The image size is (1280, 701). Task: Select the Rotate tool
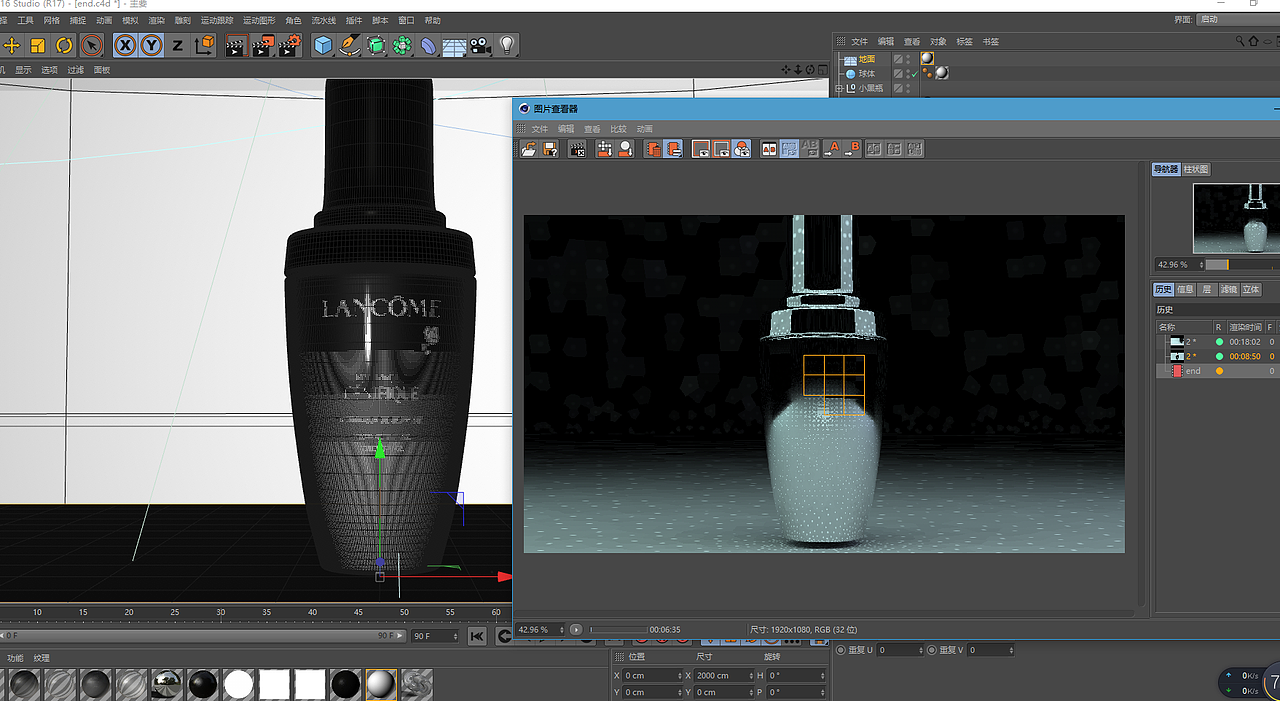(64, 45)
